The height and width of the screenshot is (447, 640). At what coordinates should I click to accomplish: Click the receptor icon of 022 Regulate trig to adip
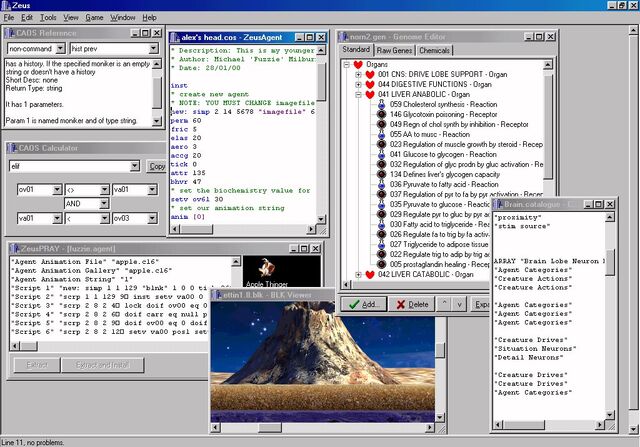[381, 254]
